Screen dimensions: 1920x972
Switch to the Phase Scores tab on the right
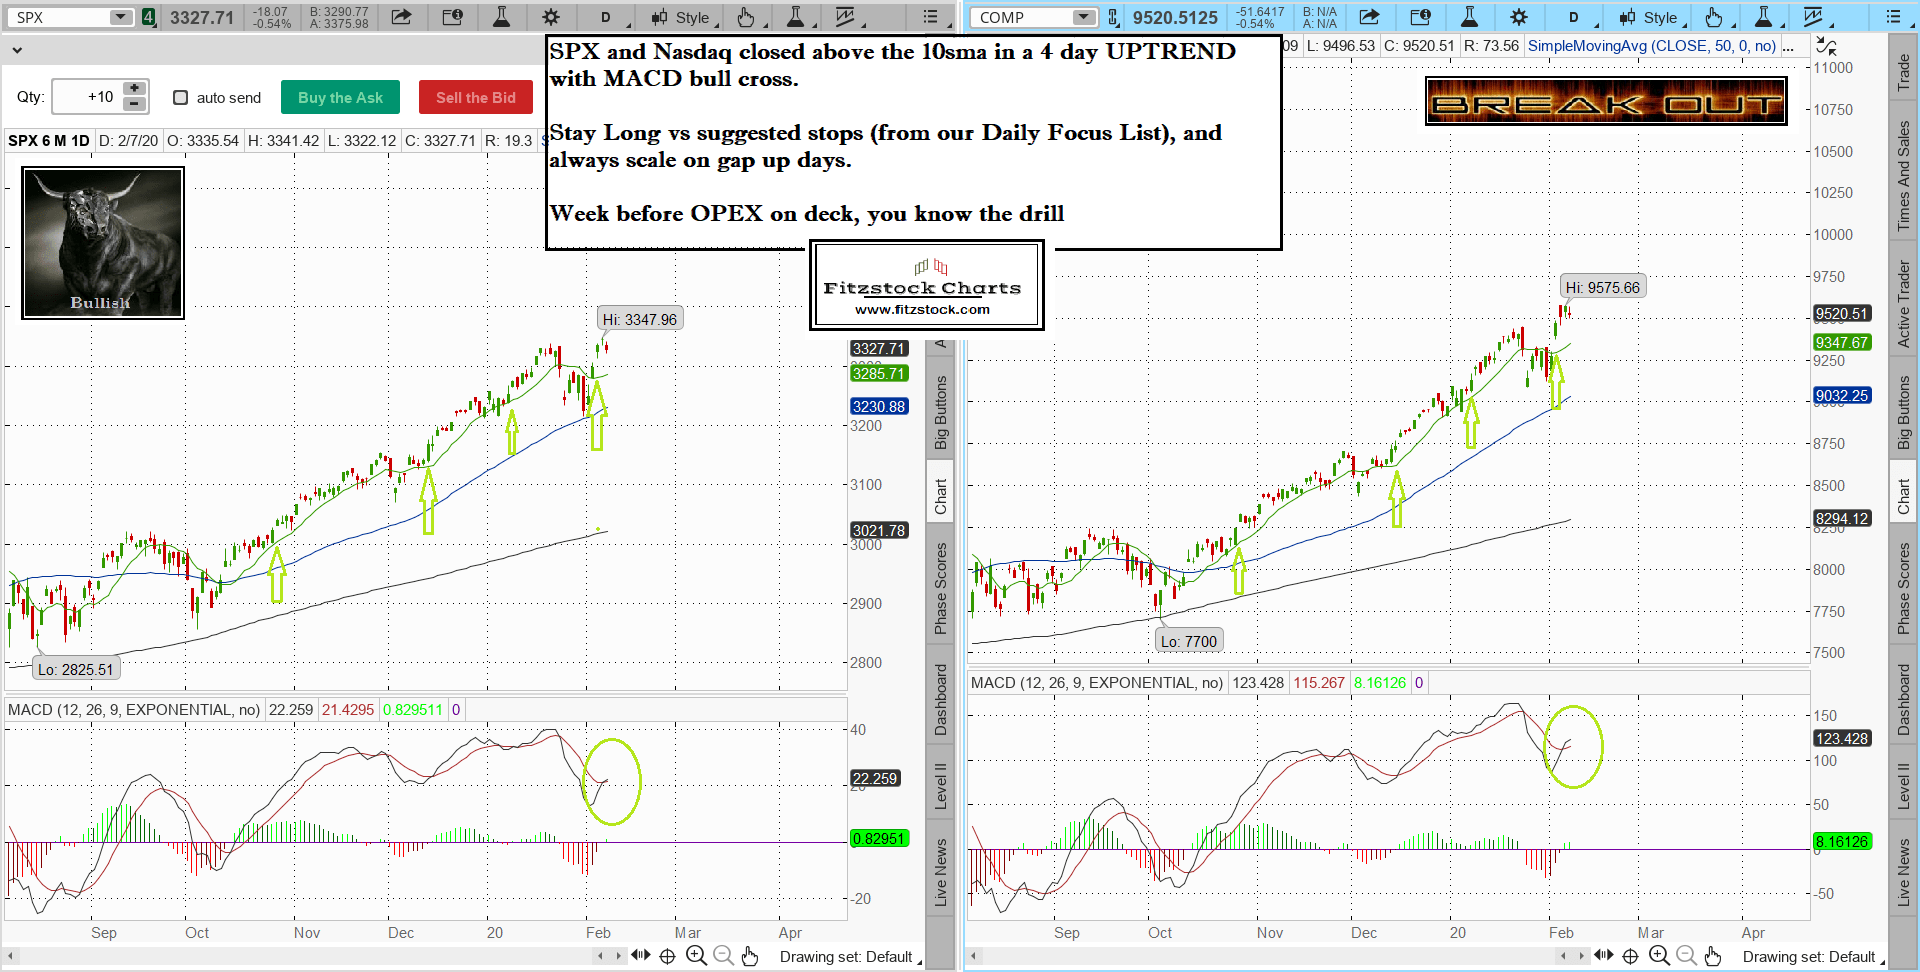click(1903, 588)
